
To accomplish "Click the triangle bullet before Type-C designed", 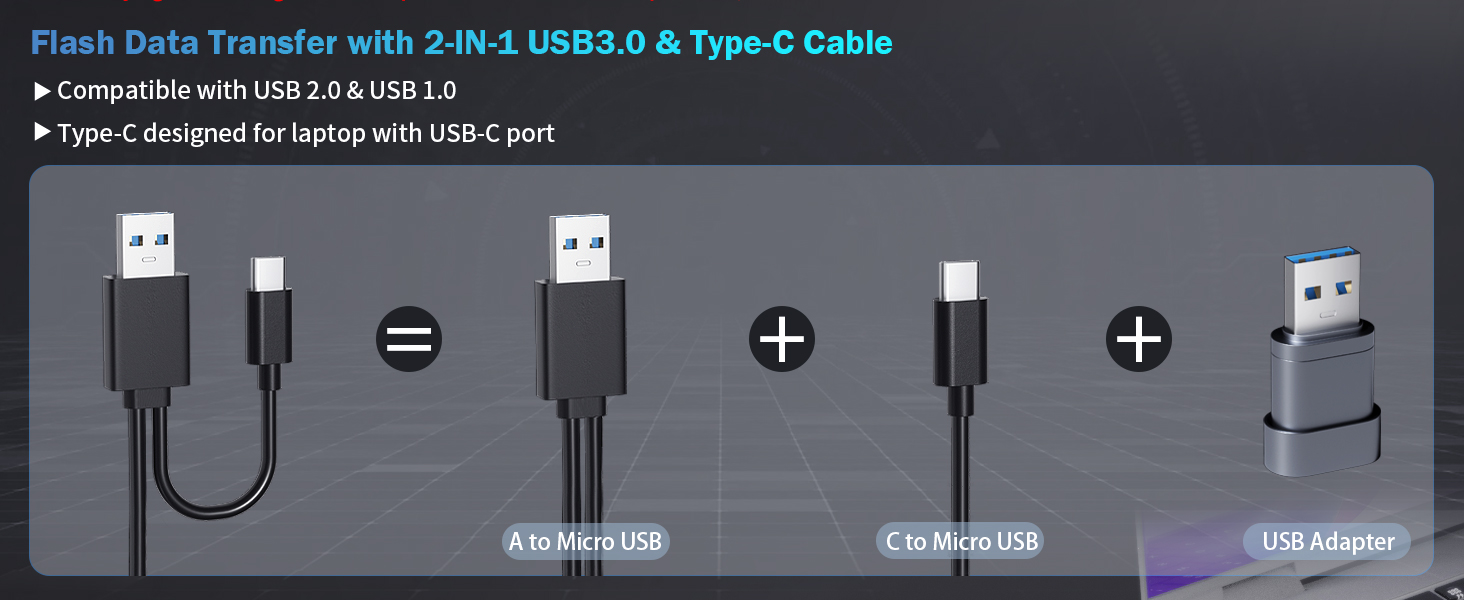I will [x=42, y=132].
